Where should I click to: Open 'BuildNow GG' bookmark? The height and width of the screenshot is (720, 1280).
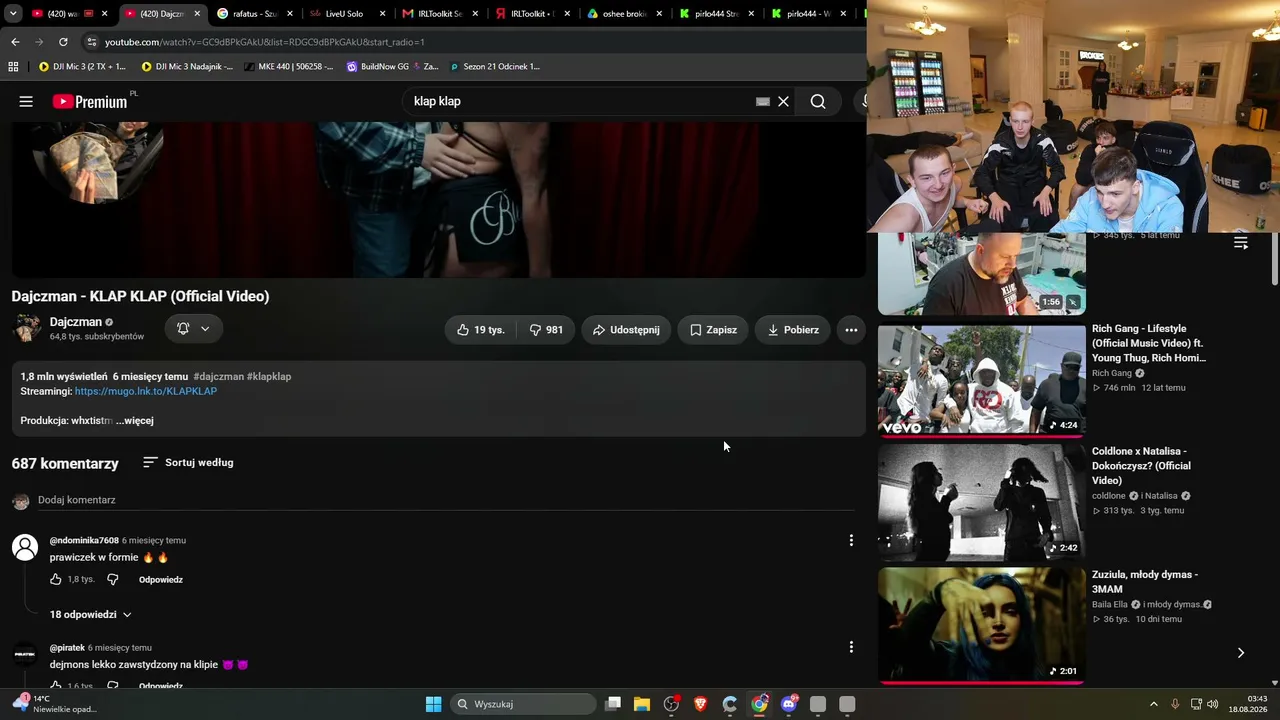click(392, 67)
